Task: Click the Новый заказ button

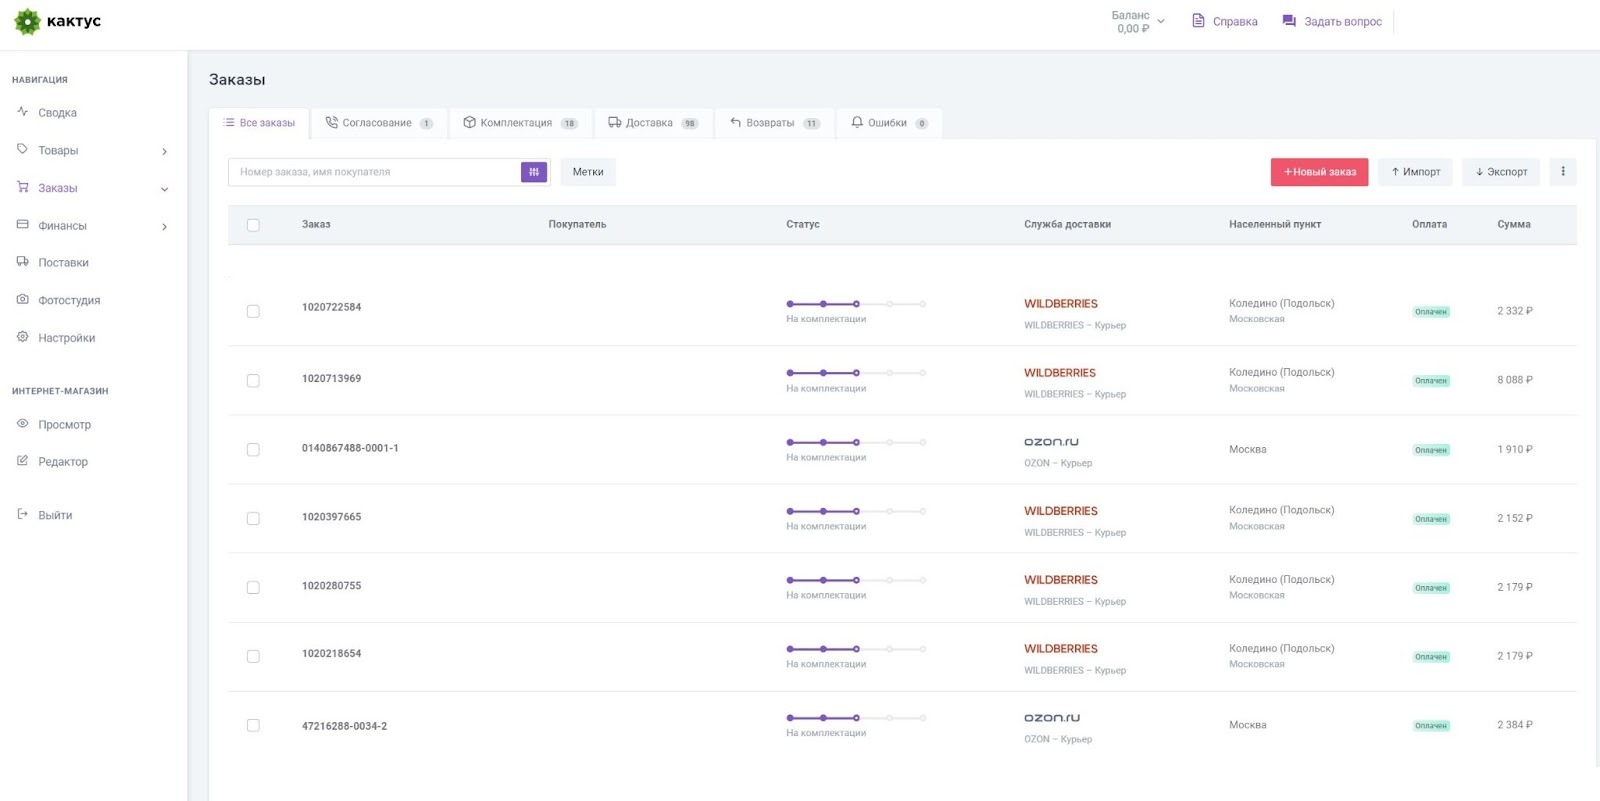Action: tap(1319, 172)
